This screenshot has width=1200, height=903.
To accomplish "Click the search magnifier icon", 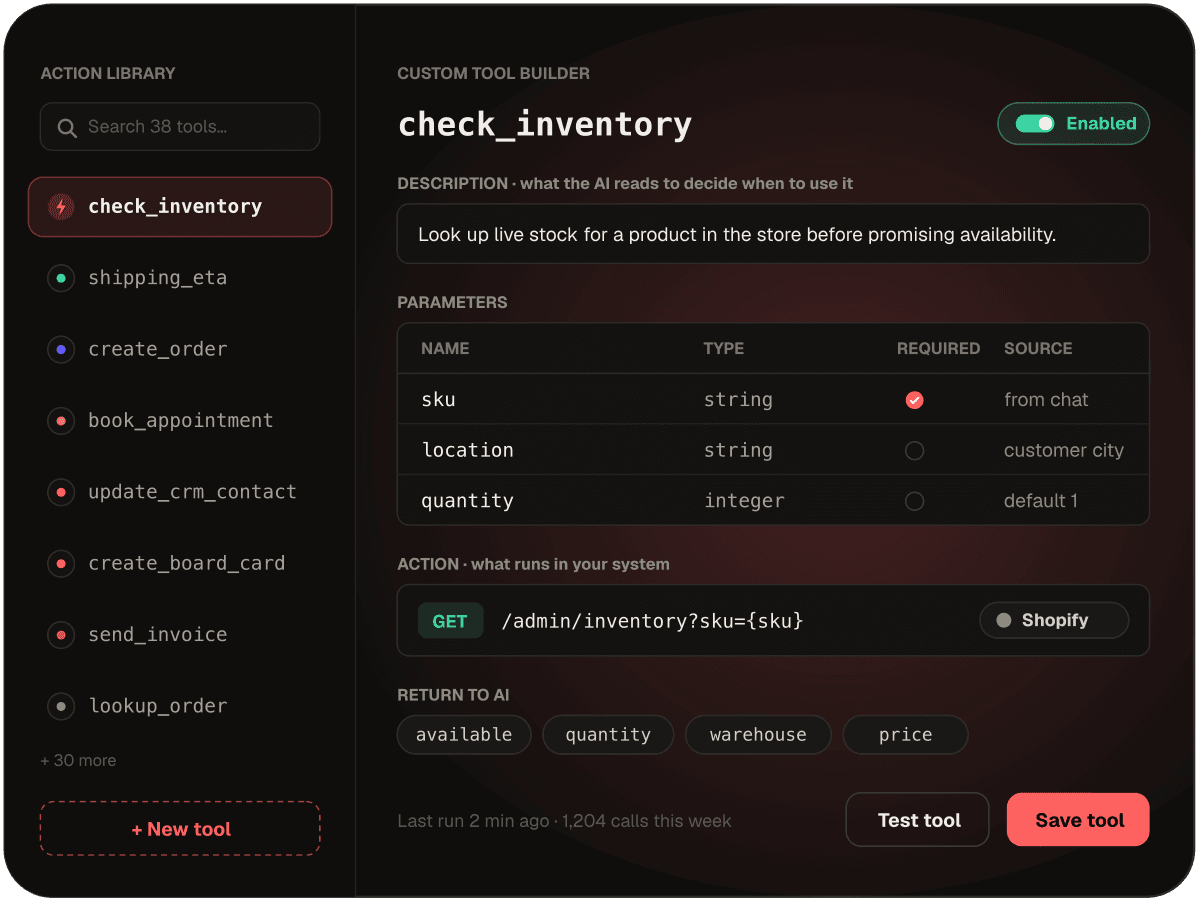I will 67,128.
